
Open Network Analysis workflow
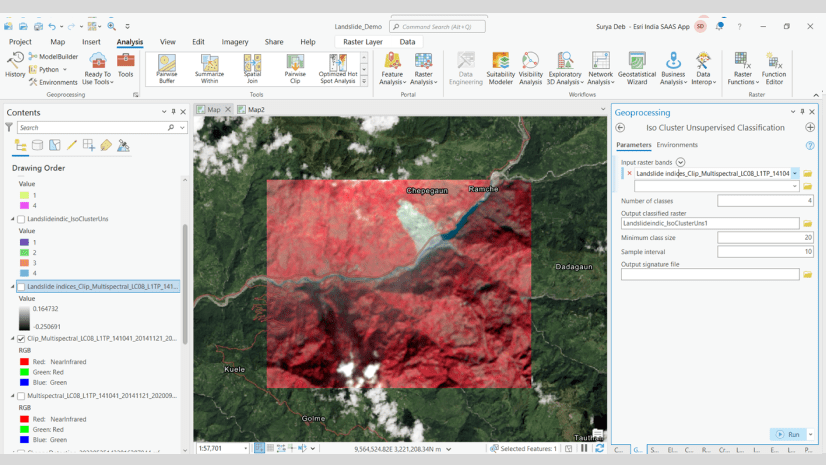pyautogui.click(x=600, y=68)
